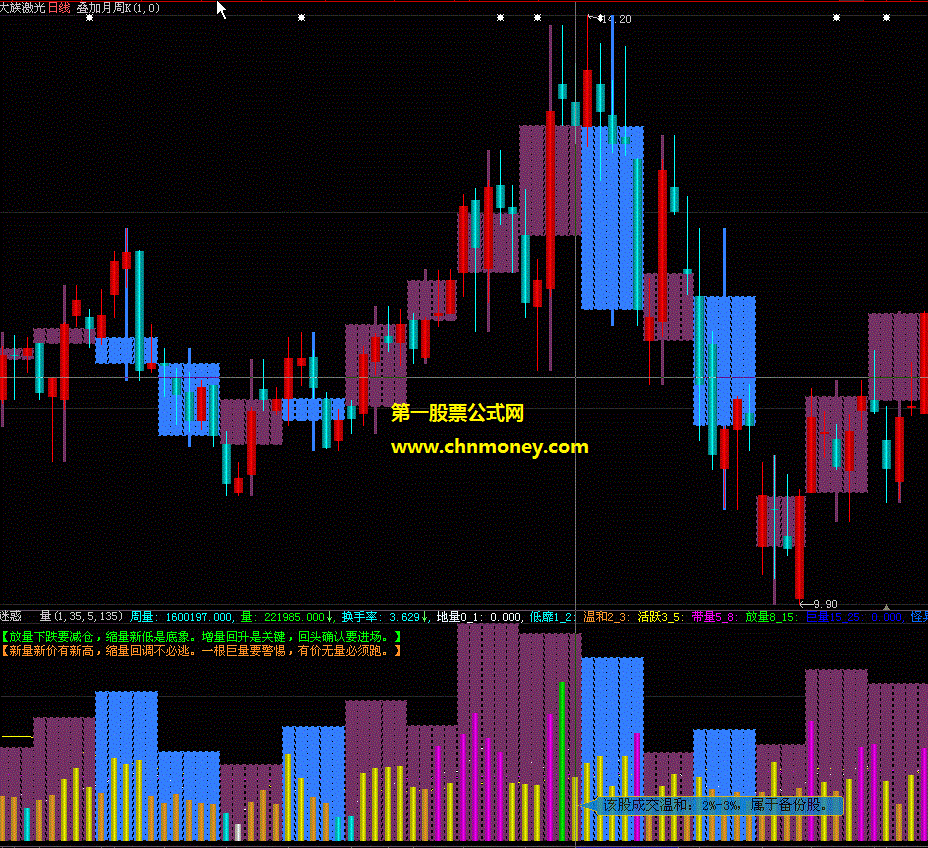Click the long red candle above the 9.90 label

pos(800,547)
